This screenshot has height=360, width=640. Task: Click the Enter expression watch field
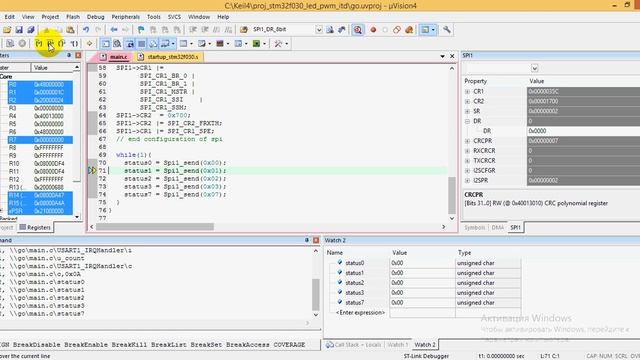360,313
